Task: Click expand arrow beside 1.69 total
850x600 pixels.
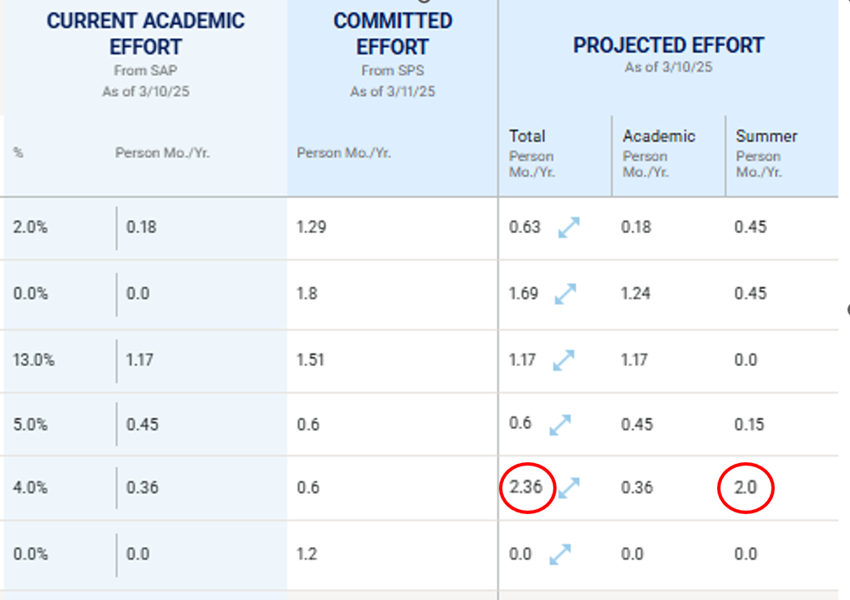Action: click(565, 294)
